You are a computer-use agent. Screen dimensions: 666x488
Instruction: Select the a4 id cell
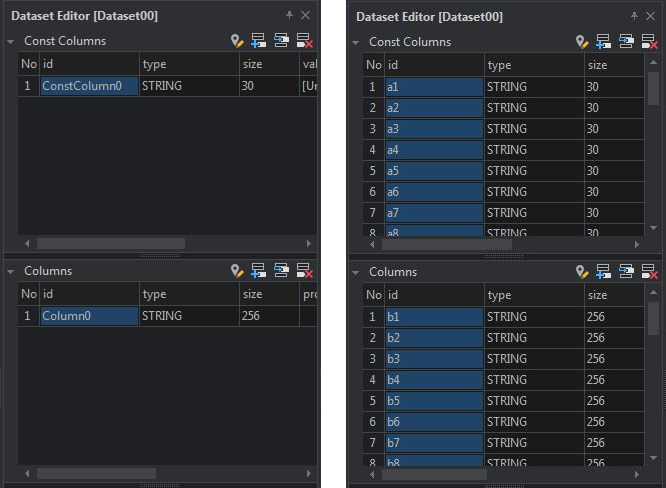pos(433,150)
